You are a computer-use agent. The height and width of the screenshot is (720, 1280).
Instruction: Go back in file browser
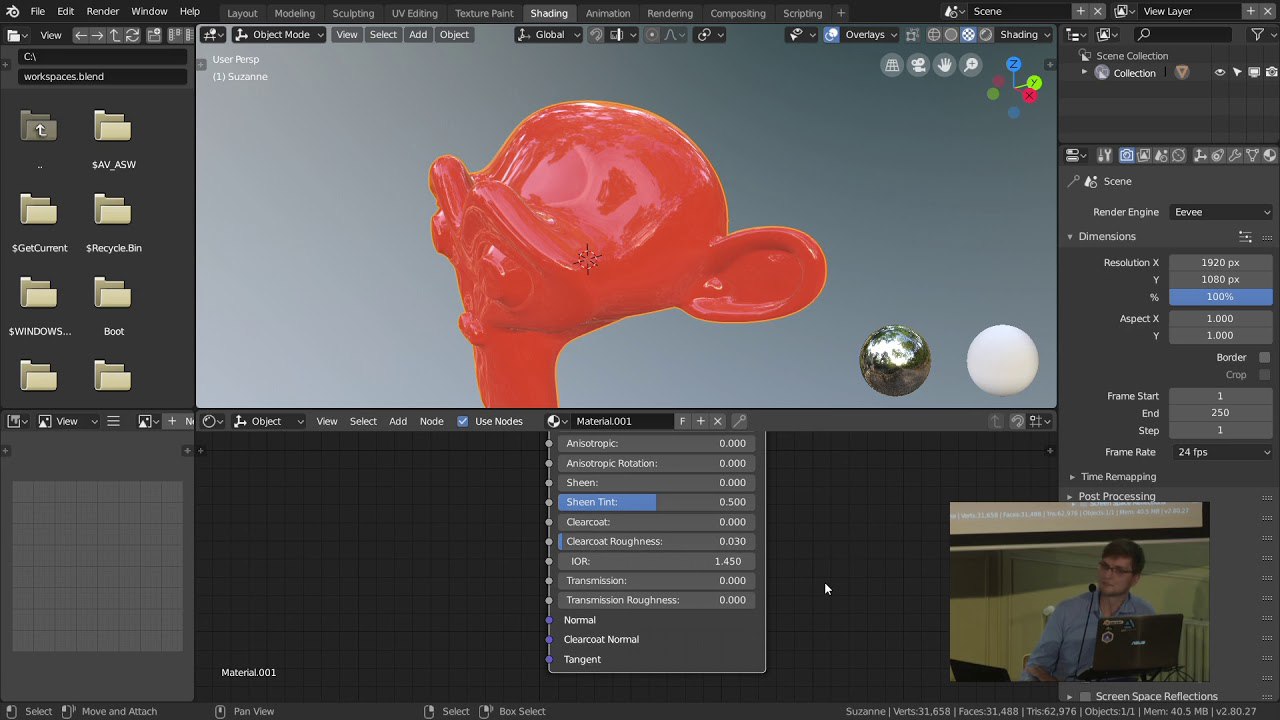coord(81,34)
